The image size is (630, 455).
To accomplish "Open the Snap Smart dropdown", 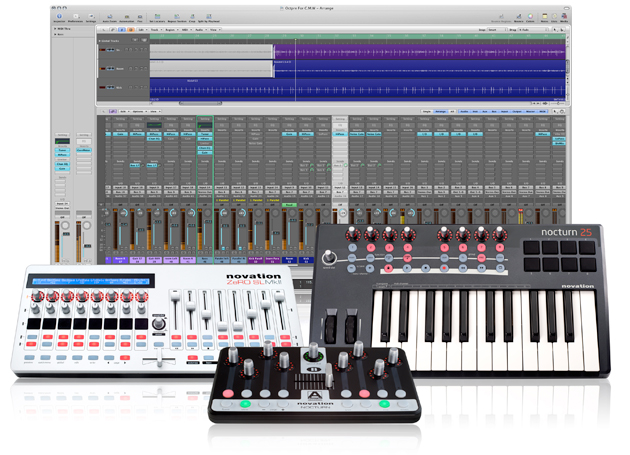I will tap(497, 30).
